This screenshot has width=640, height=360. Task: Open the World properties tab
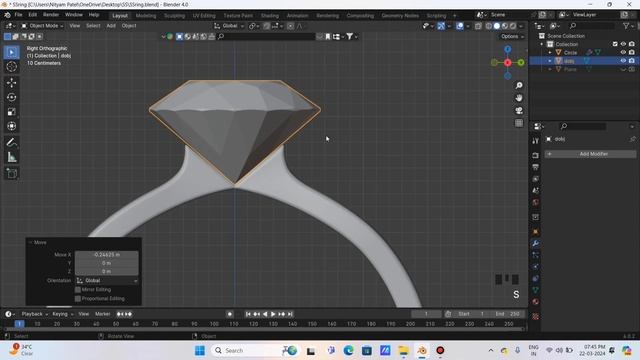coord(536,202)
